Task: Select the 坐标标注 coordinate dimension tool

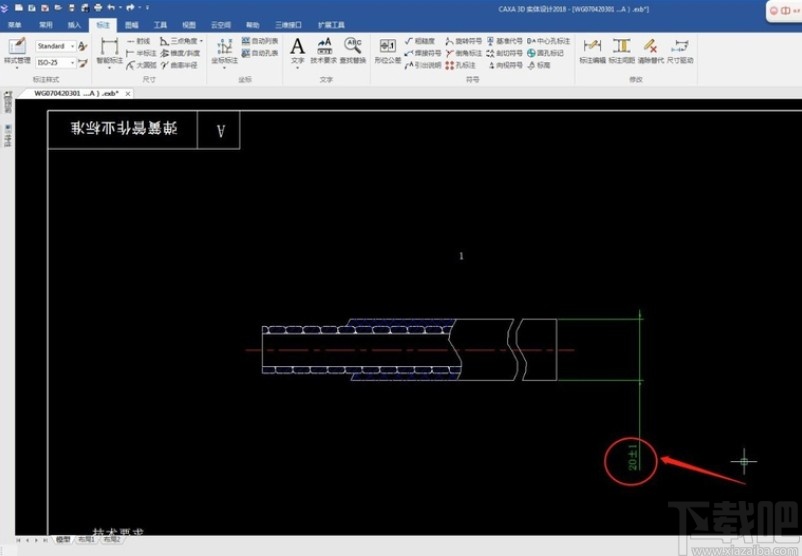Action: click(225, 51)
